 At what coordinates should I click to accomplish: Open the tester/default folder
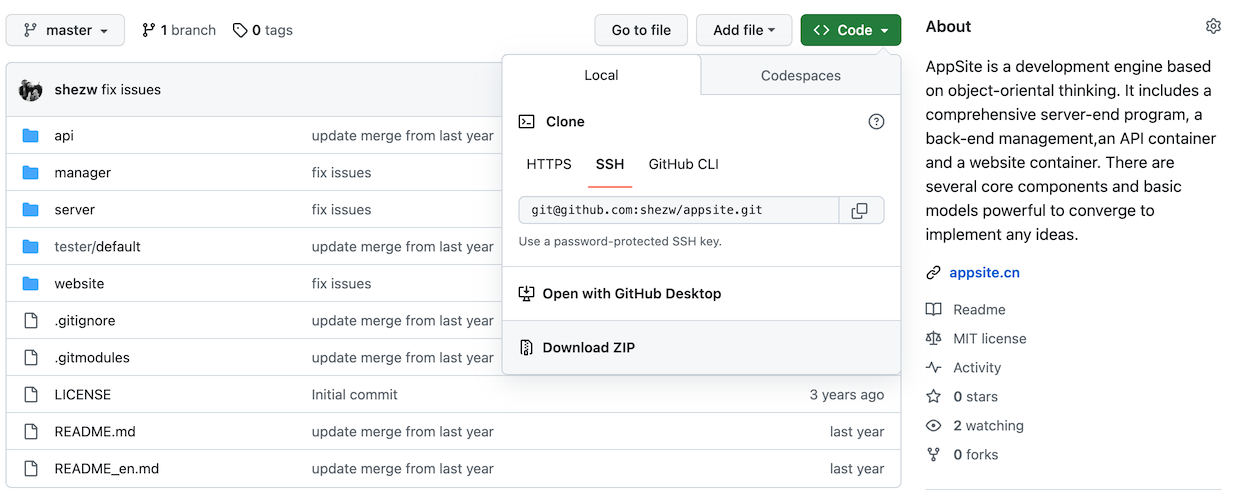point(97,247)
